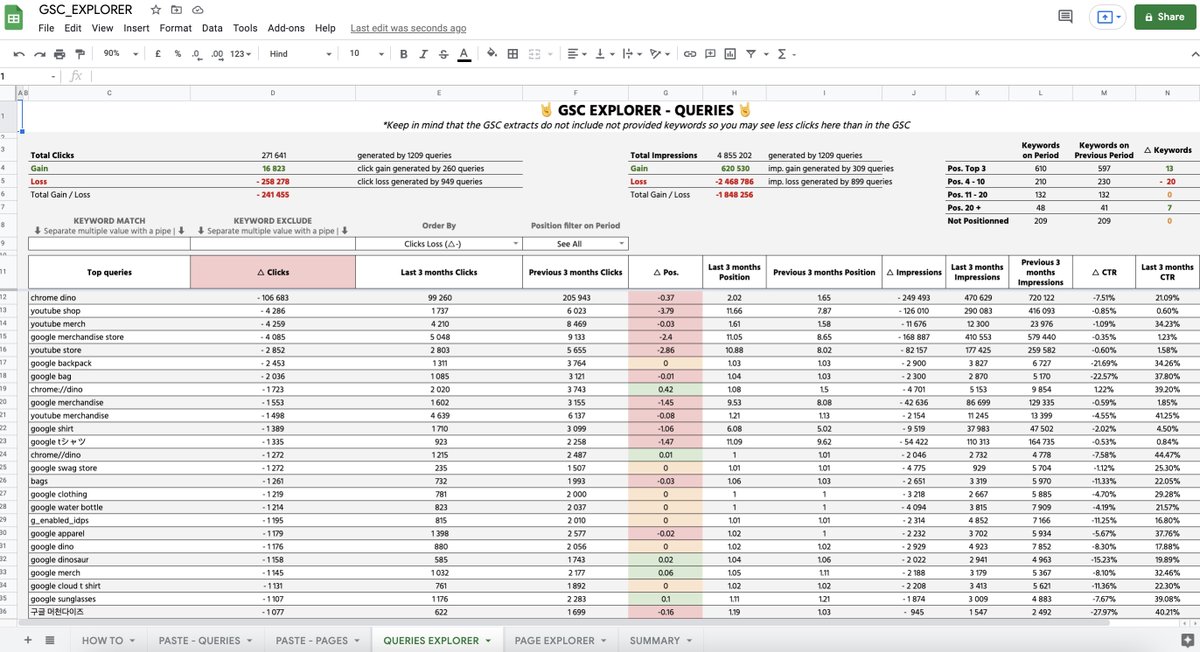Insert comment icon in toolbar
The width and height of the screenshot is (1200, 652).
point(710,54)
